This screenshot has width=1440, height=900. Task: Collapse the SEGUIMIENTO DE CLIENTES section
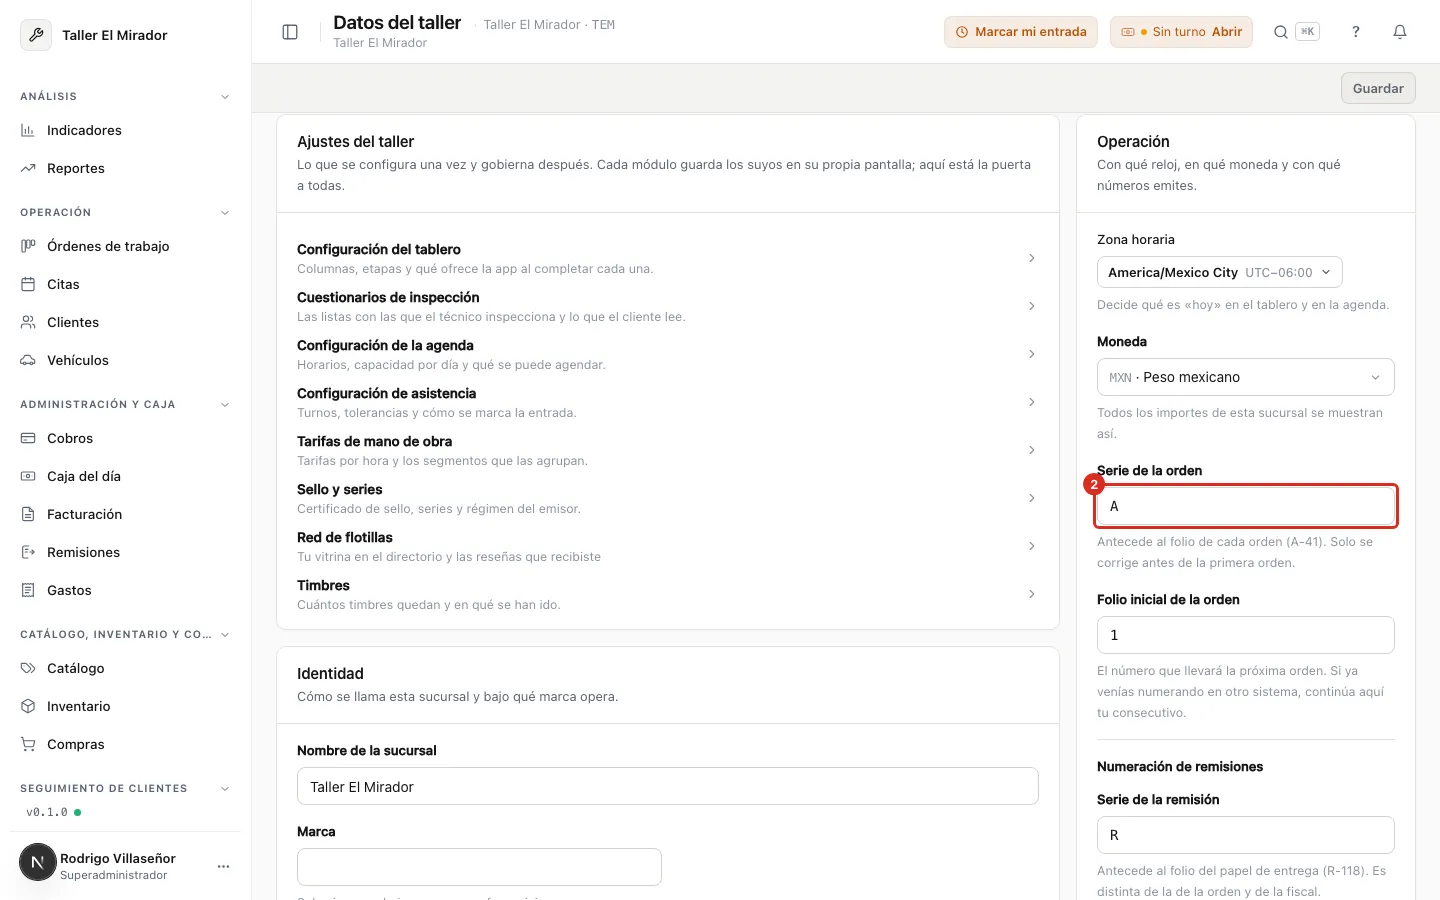[x=225, y=789]
